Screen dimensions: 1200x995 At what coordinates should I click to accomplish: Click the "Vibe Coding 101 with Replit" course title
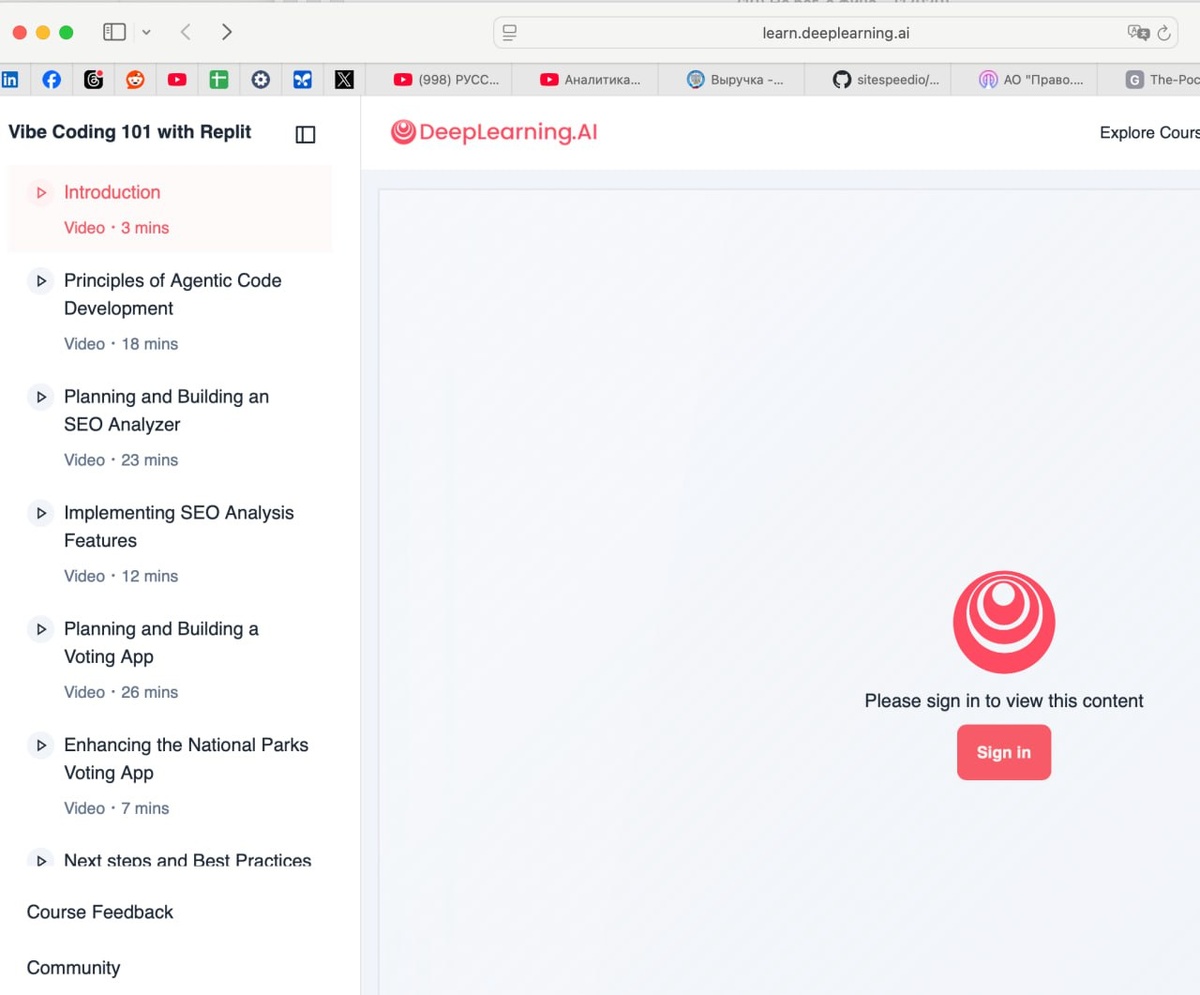[130, 132]
